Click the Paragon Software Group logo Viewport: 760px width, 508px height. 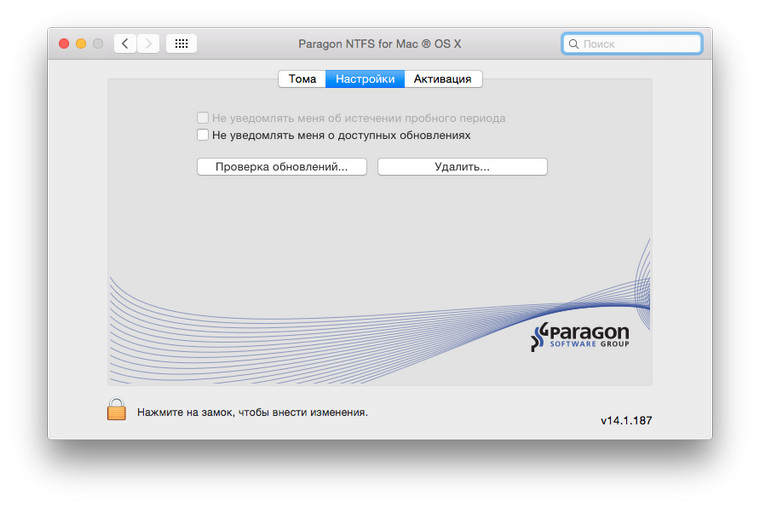[x=580, y=336]
